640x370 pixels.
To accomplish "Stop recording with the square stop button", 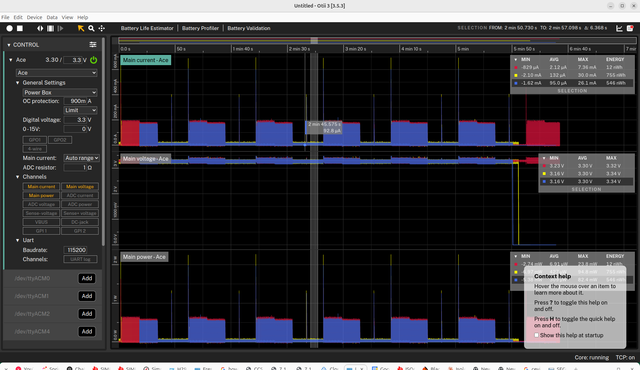I will point(20,28).
